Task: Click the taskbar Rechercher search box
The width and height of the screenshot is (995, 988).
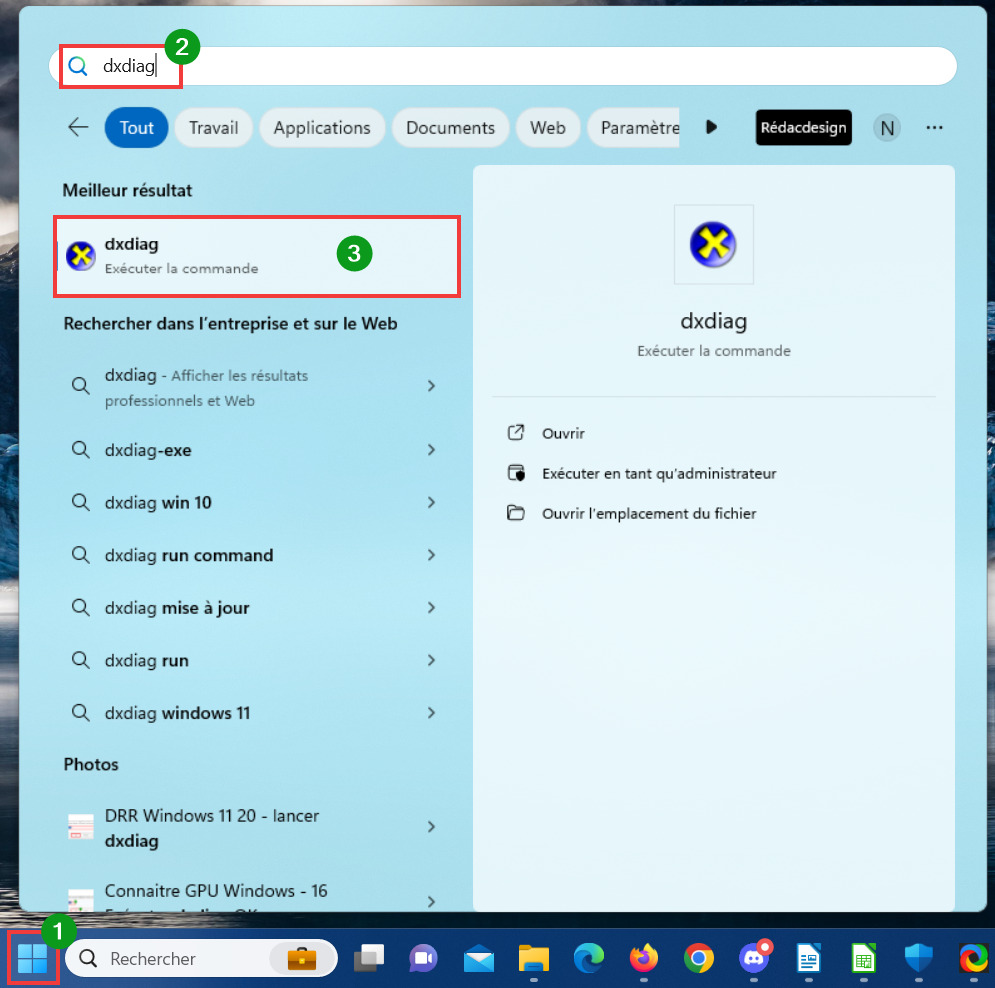Action: tap(201, 958)
